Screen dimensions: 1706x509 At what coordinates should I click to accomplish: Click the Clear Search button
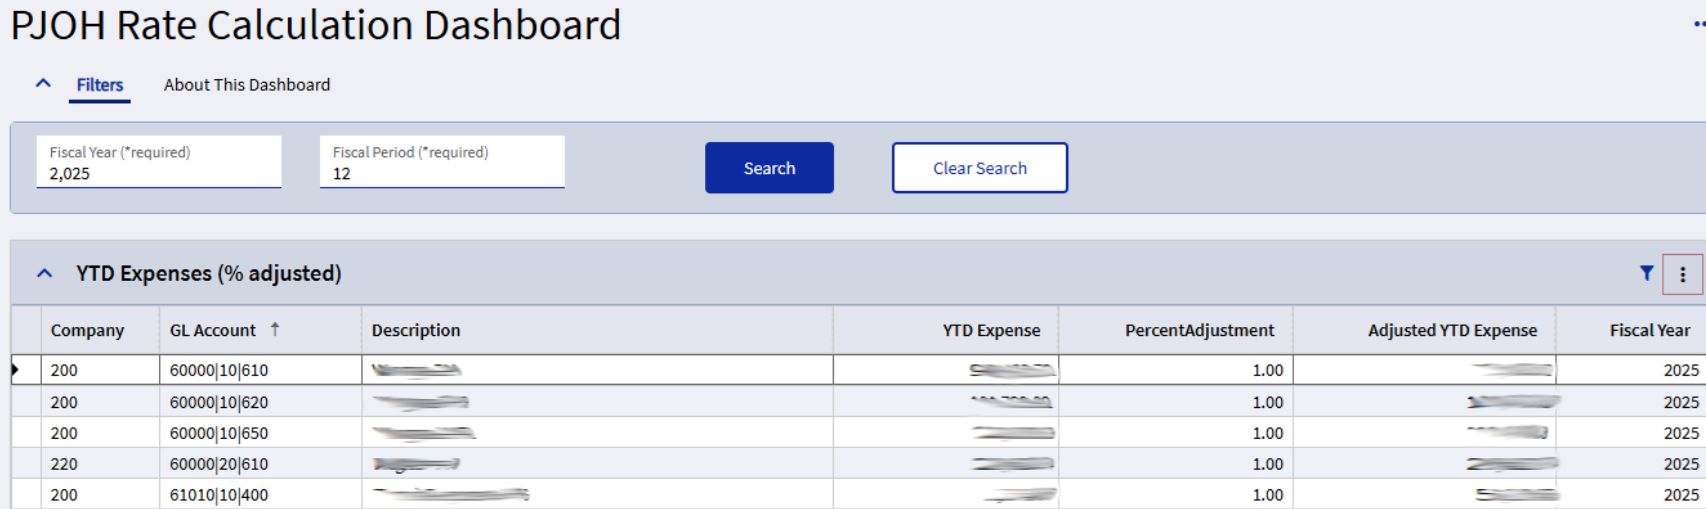pyautogui.click(x=979, y=168)
